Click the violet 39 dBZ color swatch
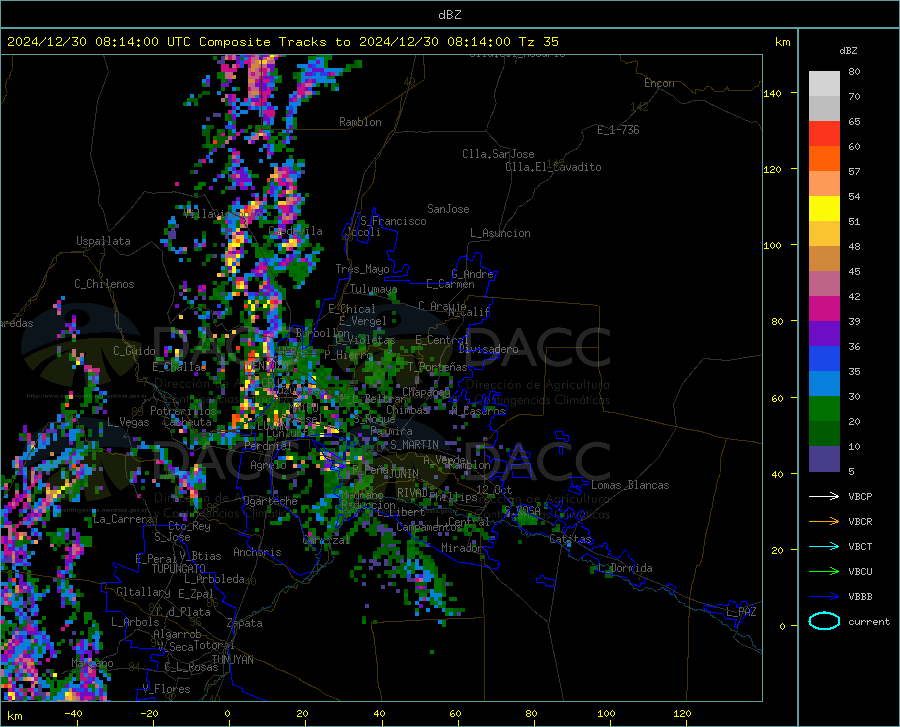The width and height of the screenshot is (900, 727). [x=824, y=334]
